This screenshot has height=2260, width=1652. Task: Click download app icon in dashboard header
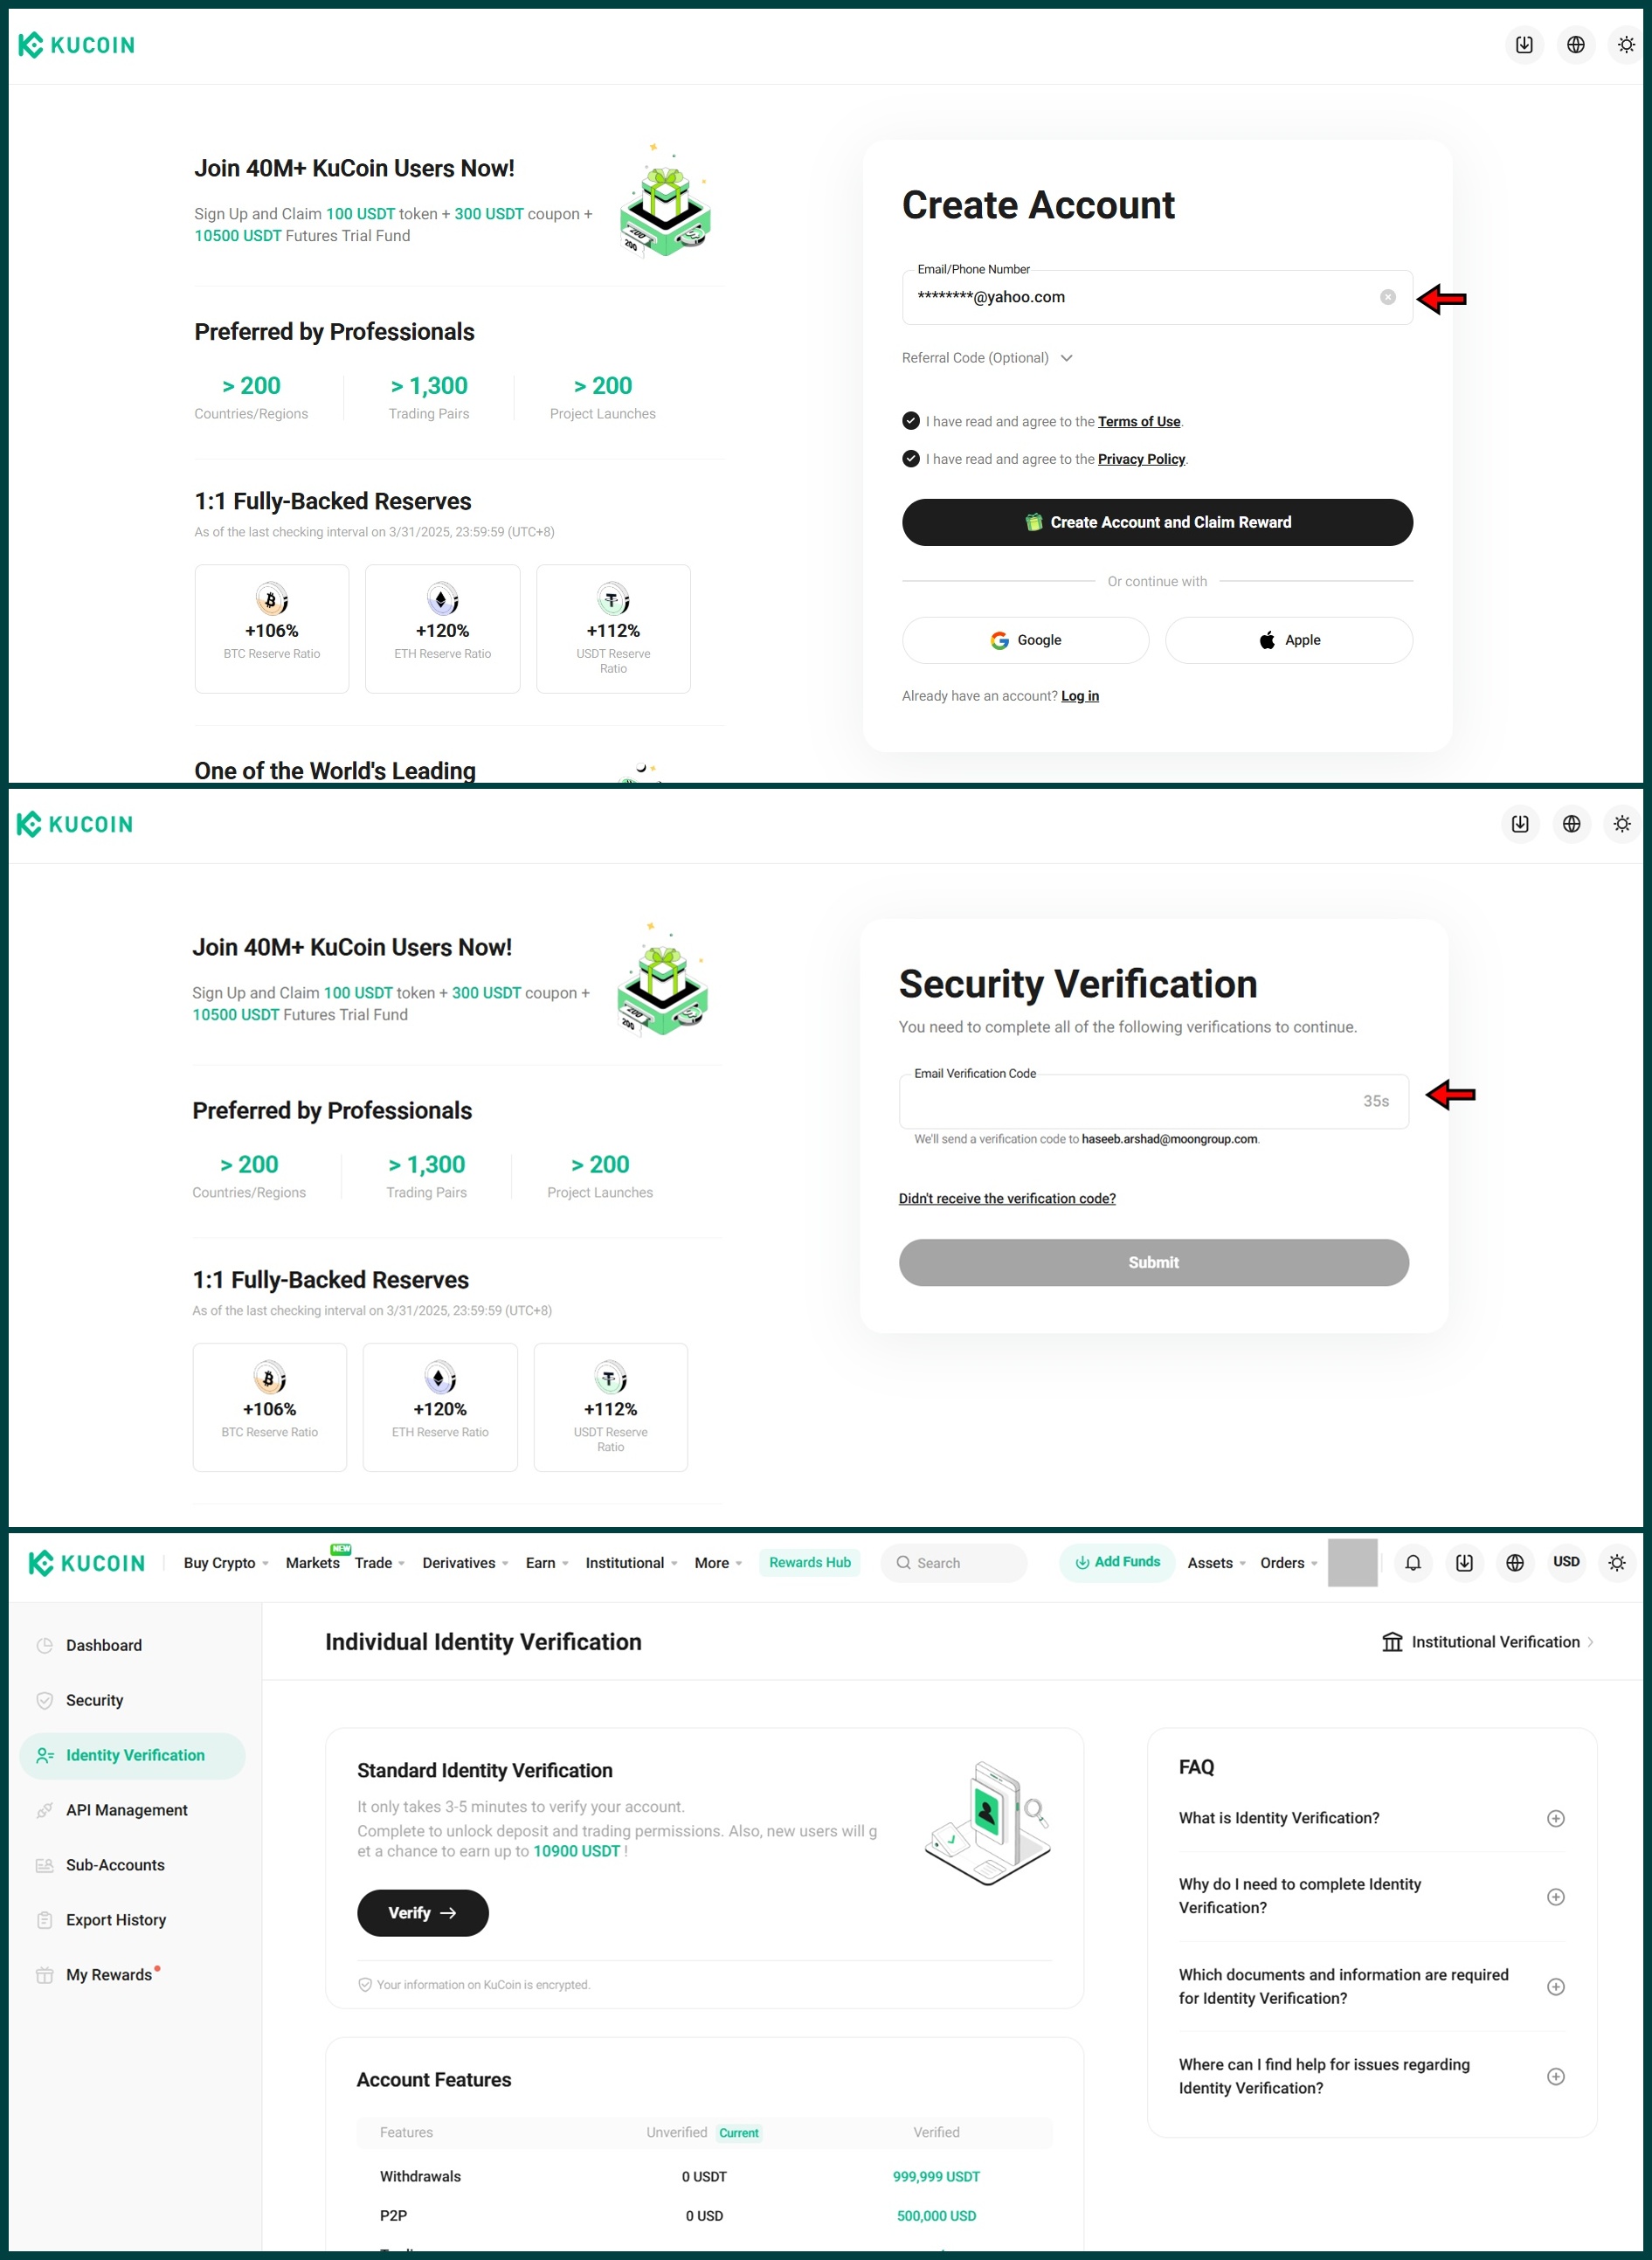pos(1464,1563)
